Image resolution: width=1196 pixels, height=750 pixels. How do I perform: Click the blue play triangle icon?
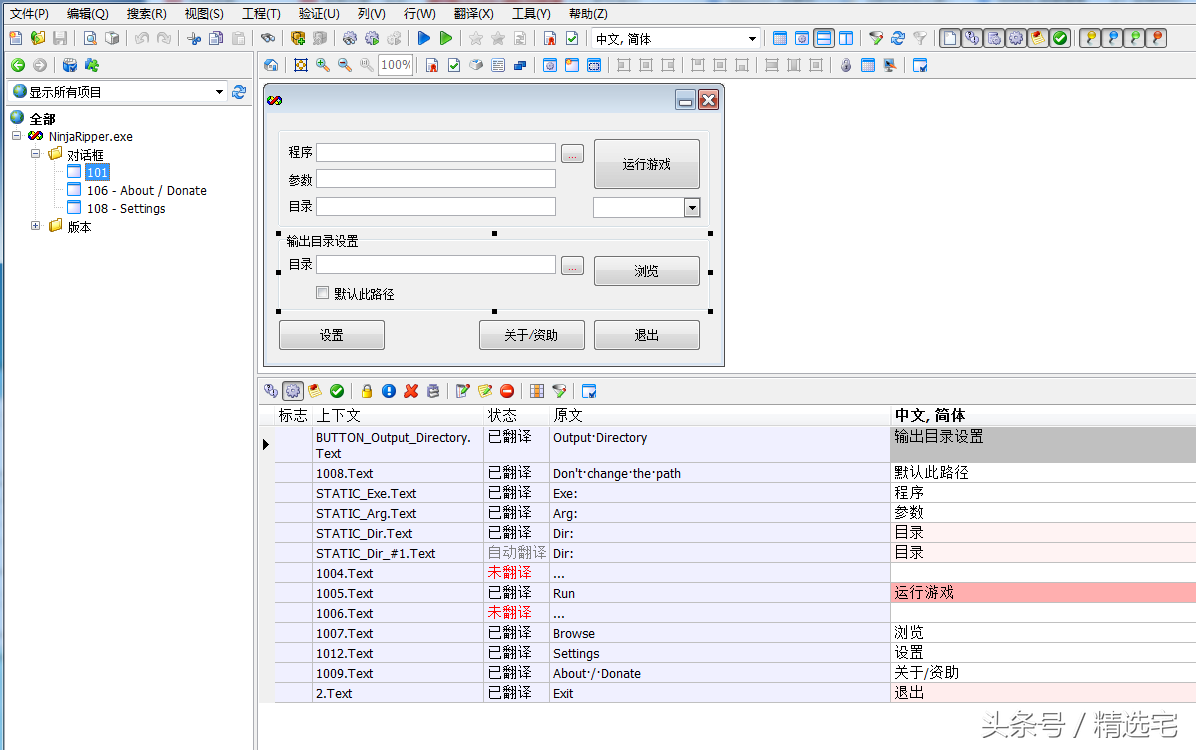[423, 38]
